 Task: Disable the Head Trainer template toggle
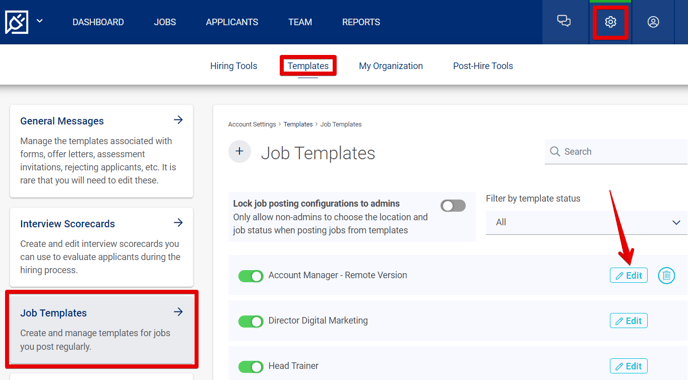tap(251, 366)
